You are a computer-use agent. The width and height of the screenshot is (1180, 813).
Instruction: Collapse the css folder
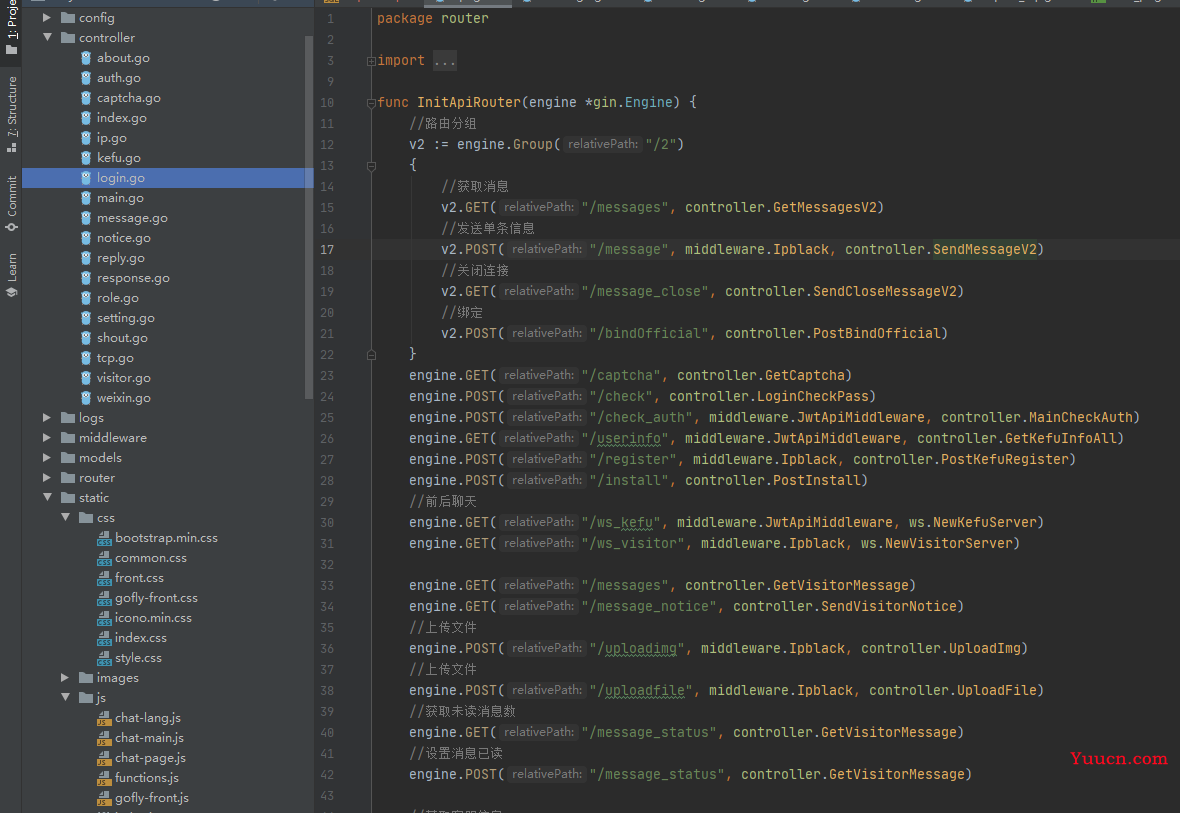pyautogui.click(x=65, y=517)
